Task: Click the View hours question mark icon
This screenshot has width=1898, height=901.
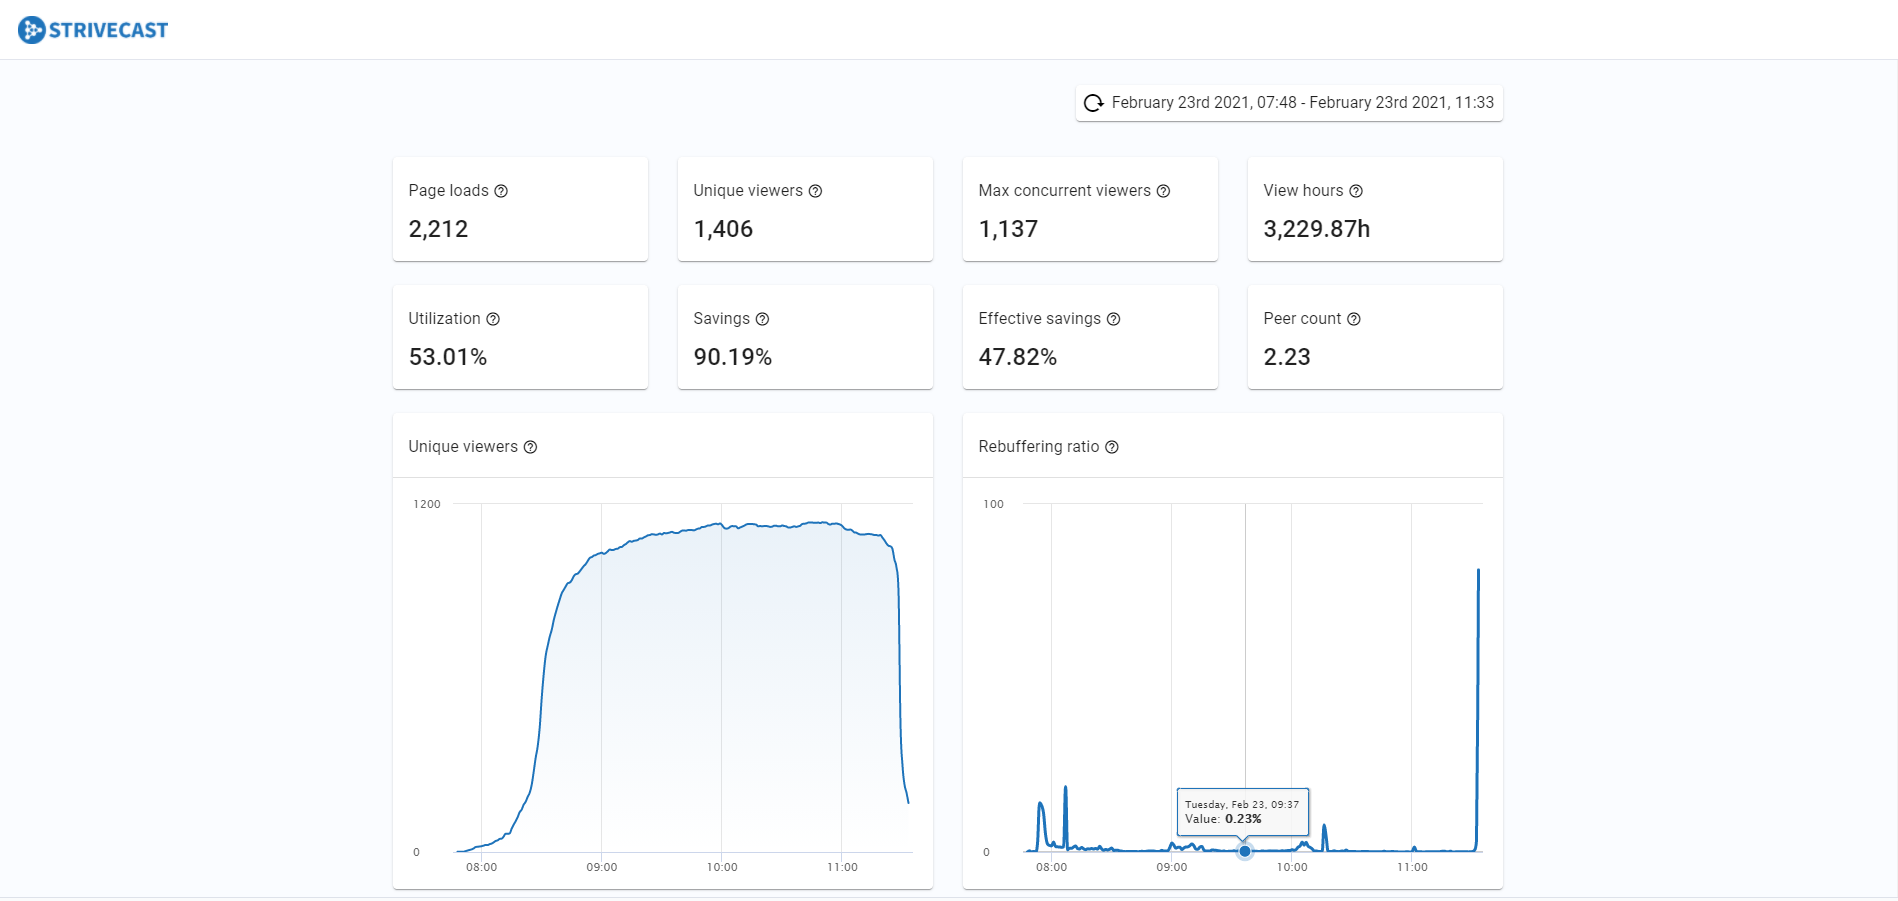Action: (1356, 190)
